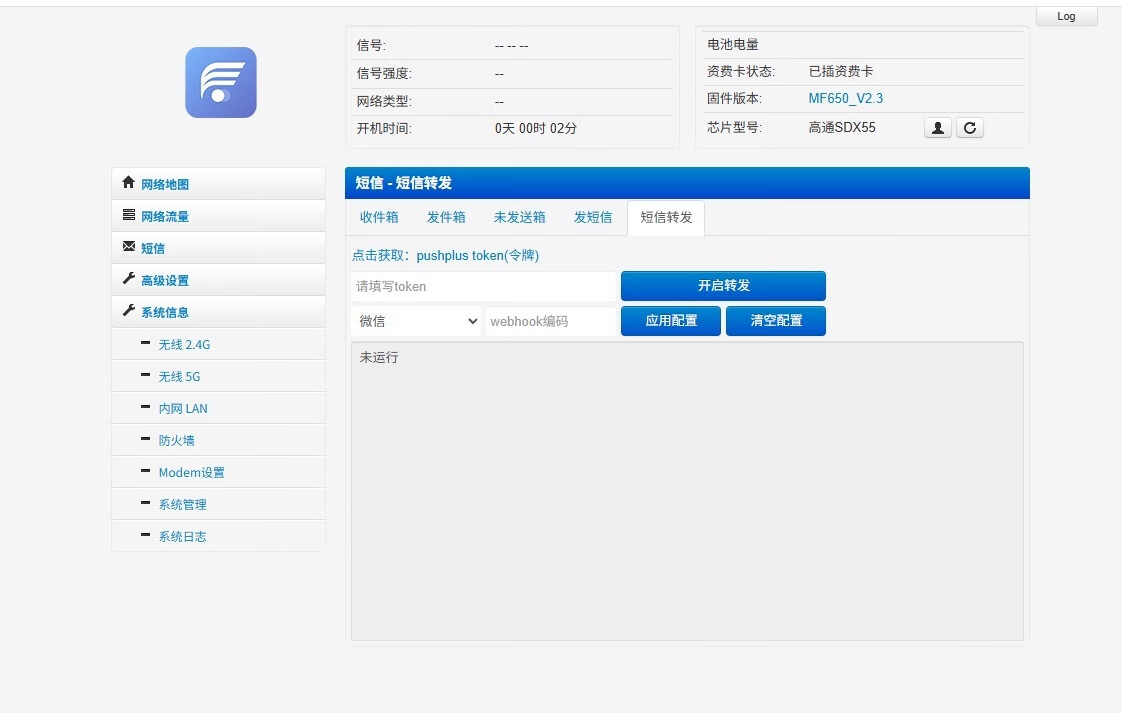Focus the 请填写token input field
The image size is (1122, 713).
(x=483, y=286)
